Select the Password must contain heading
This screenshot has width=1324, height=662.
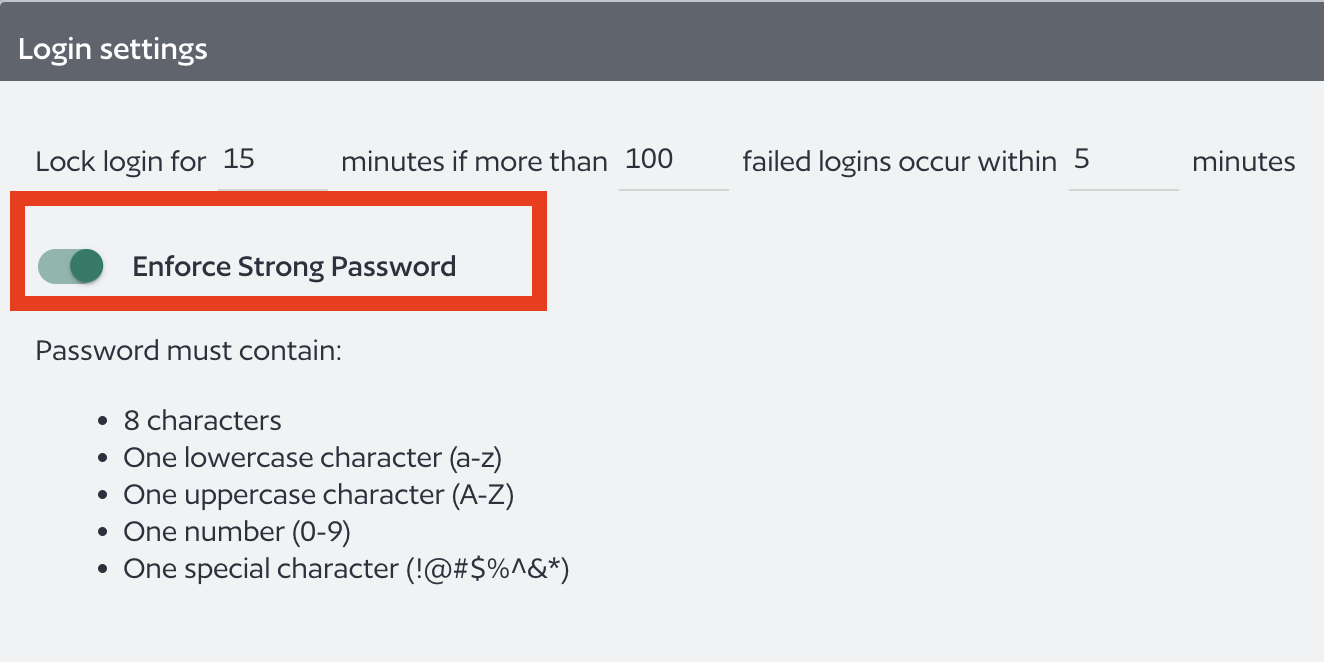click(x=188, y=350)
